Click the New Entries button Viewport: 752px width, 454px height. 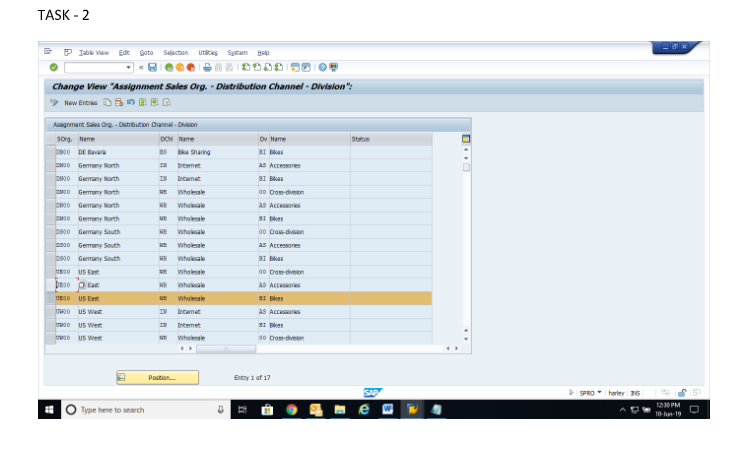81,103
